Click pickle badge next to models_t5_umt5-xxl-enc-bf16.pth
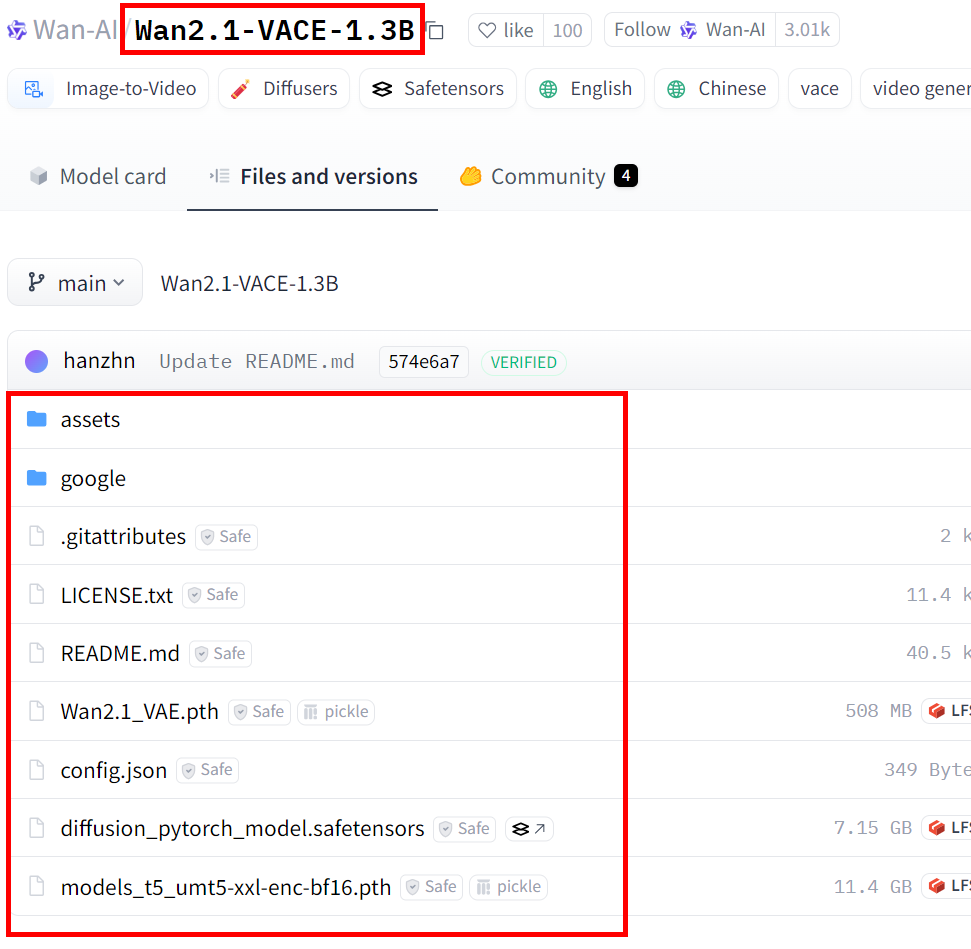This screenshot has width=971, height=949. coord(508,887)
